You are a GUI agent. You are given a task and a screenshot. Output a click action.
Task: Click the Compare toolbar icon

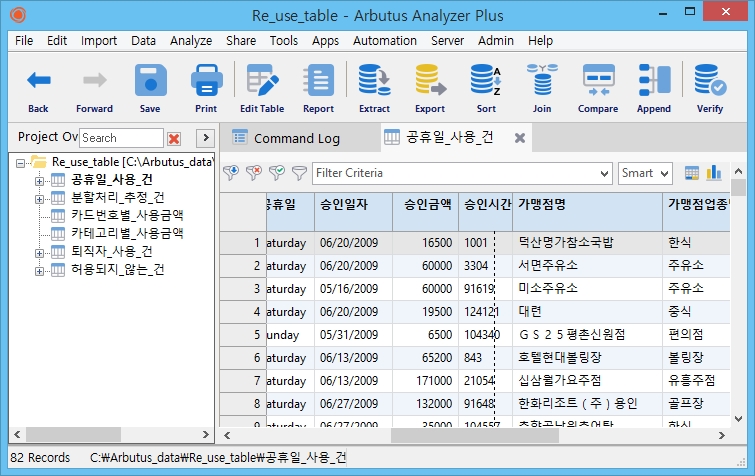(598, 80)
